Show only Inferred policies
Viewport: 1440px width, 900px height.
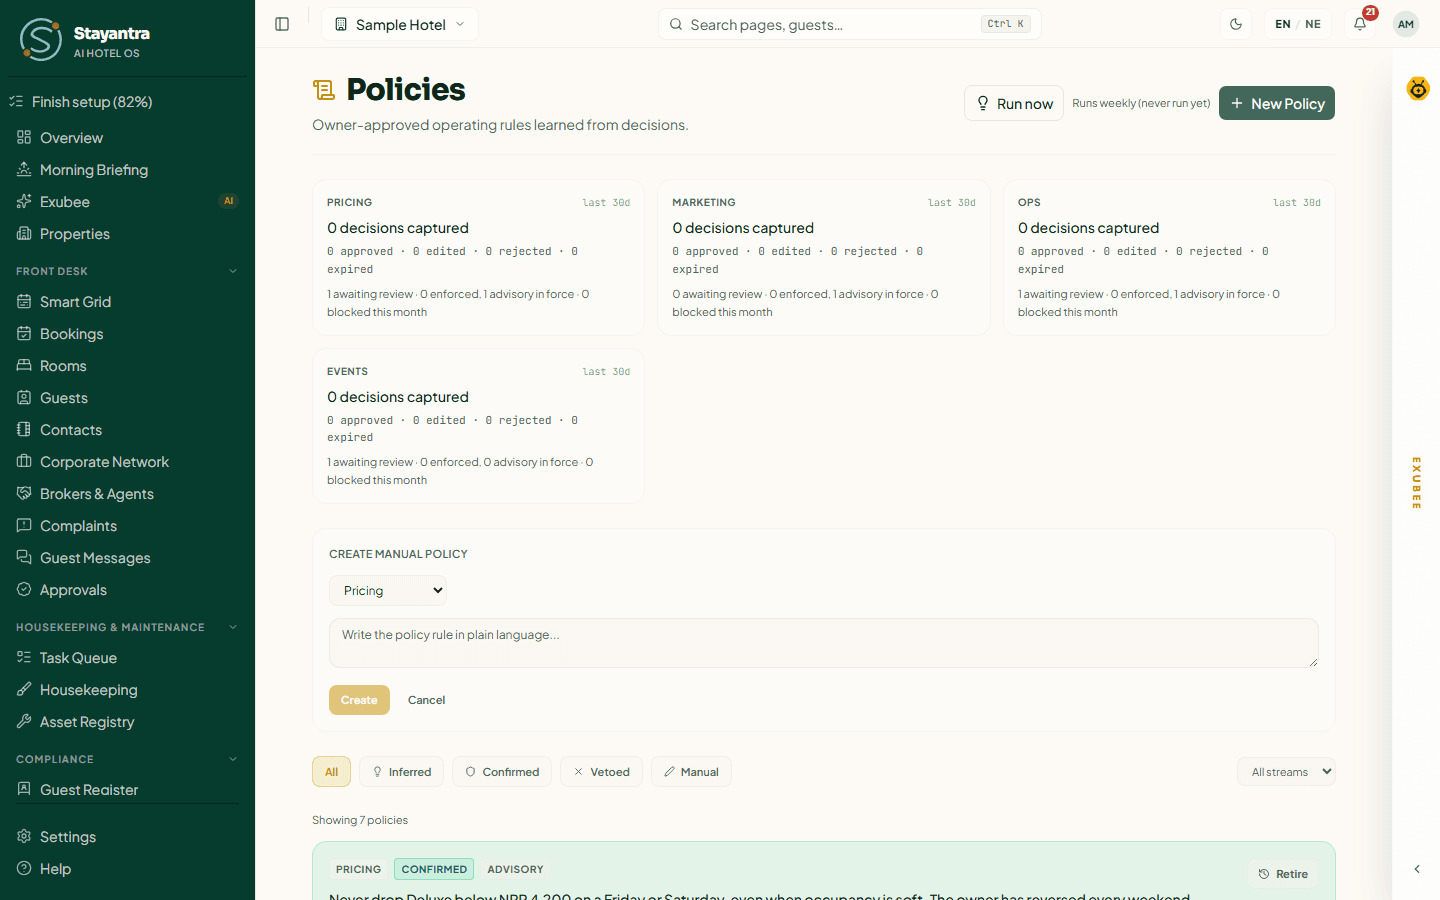coord(401,772)
